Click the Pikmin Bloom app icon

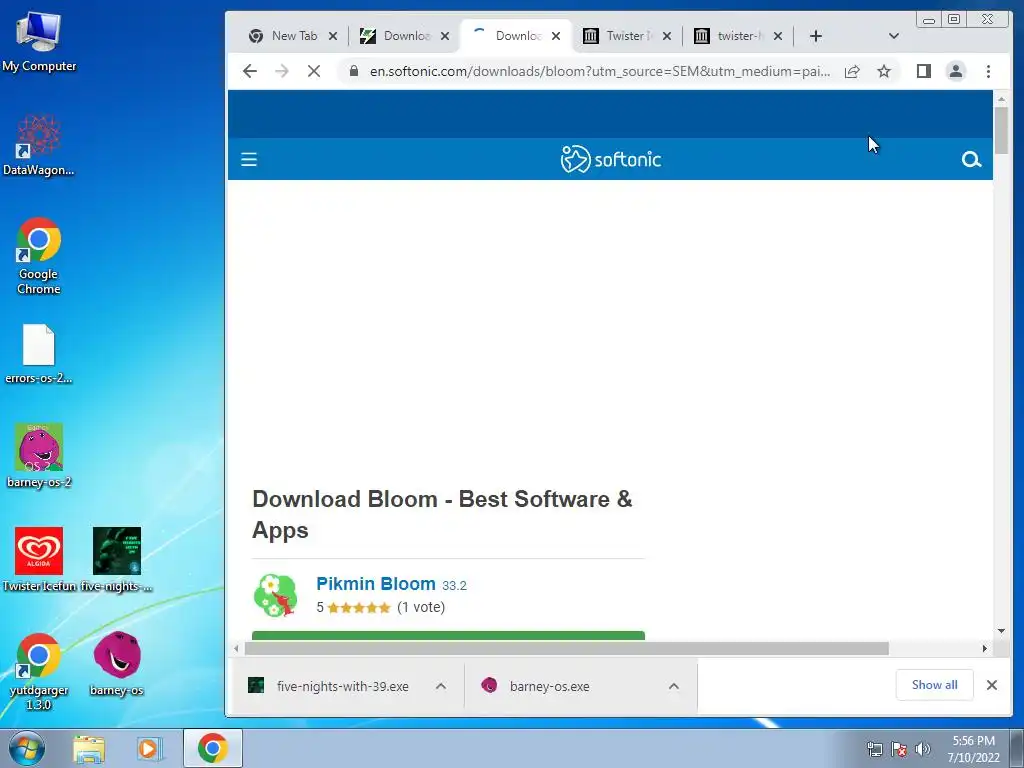(275, 596)
